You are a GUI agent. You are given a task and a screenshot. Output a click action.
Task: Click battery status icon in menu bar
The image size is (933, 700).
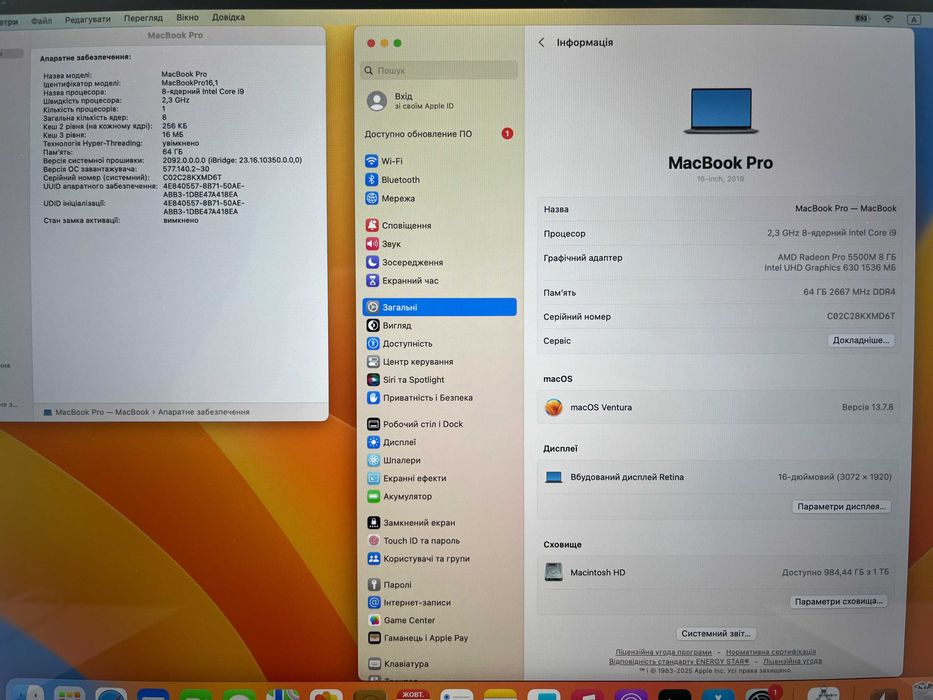click(x=862, y=18)
